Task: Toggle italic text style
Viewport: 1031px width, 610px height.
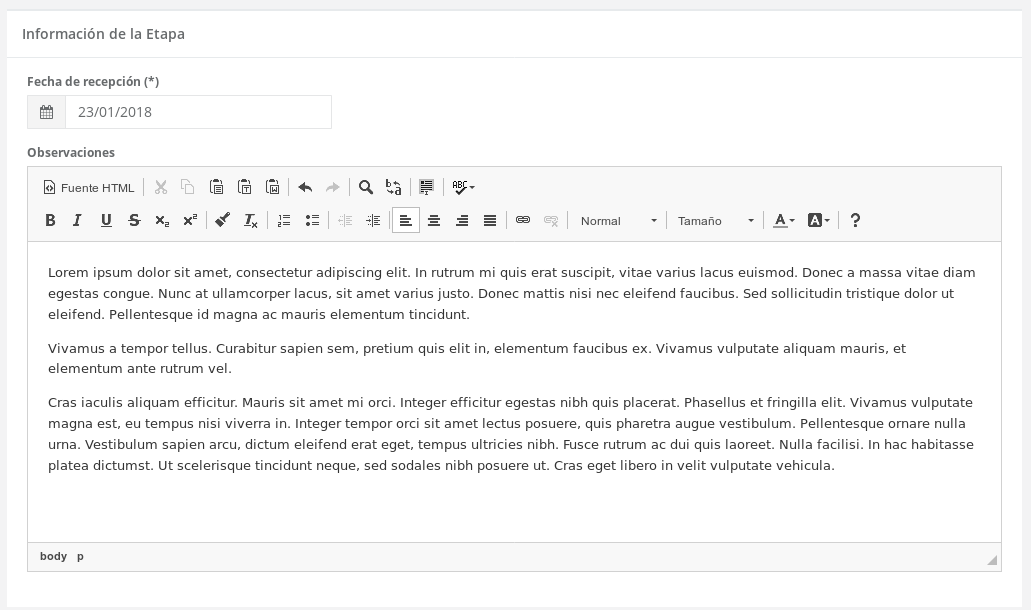Action: (x=77, y=221)
